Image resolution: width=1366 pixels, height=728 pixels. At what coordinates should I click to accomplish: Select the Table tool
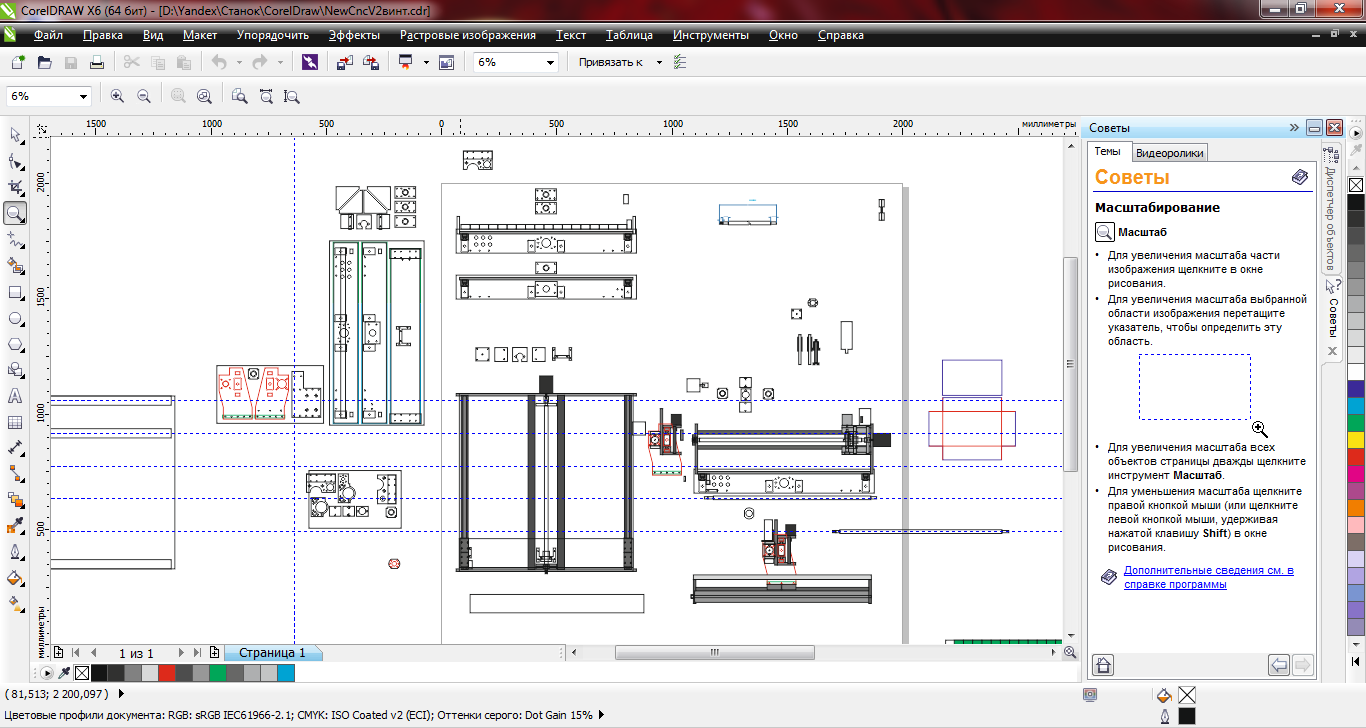pos(15,422)
